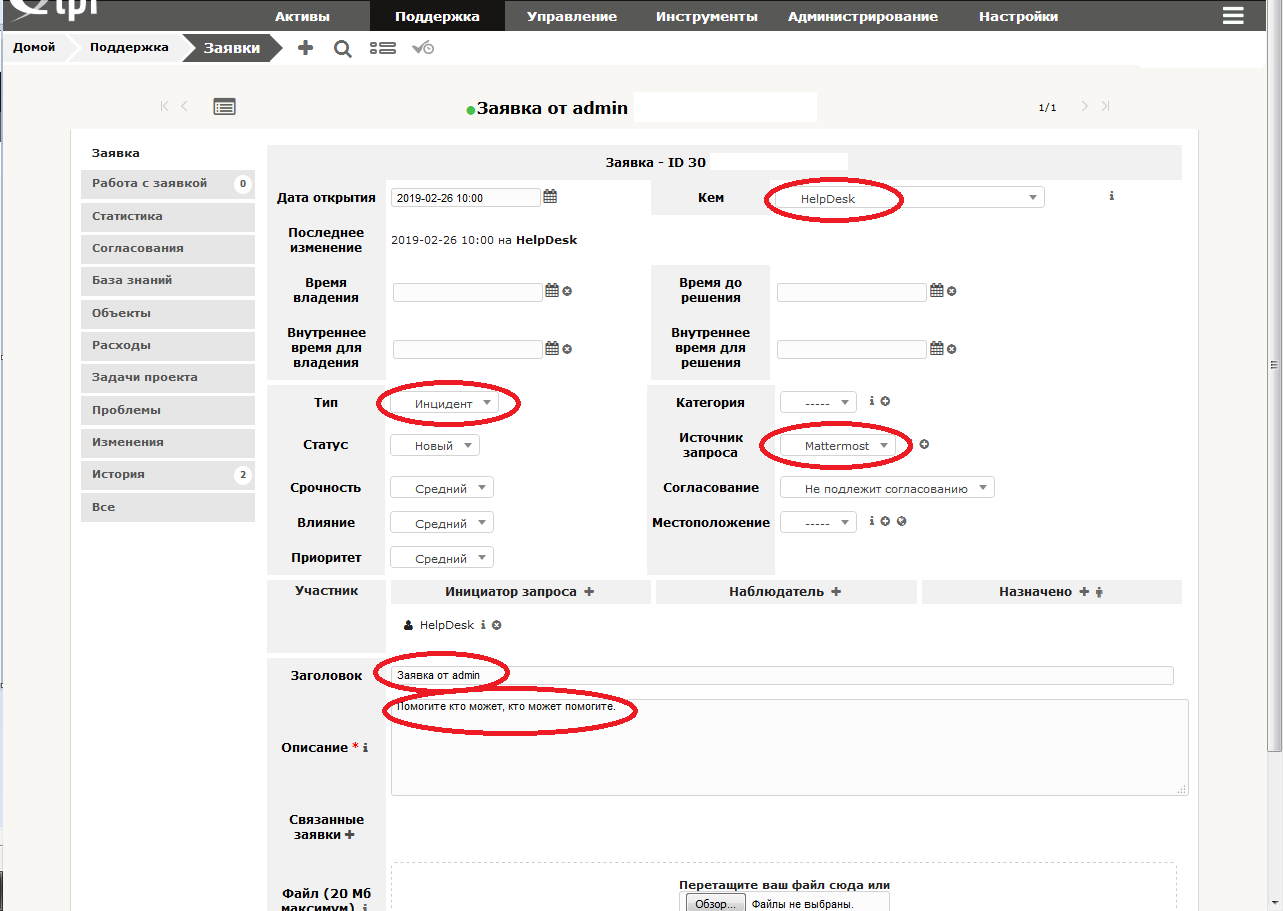Add a Наблюдатель with the plus icon
Viewport: 1283px width, 911px height.
(836, 592)
